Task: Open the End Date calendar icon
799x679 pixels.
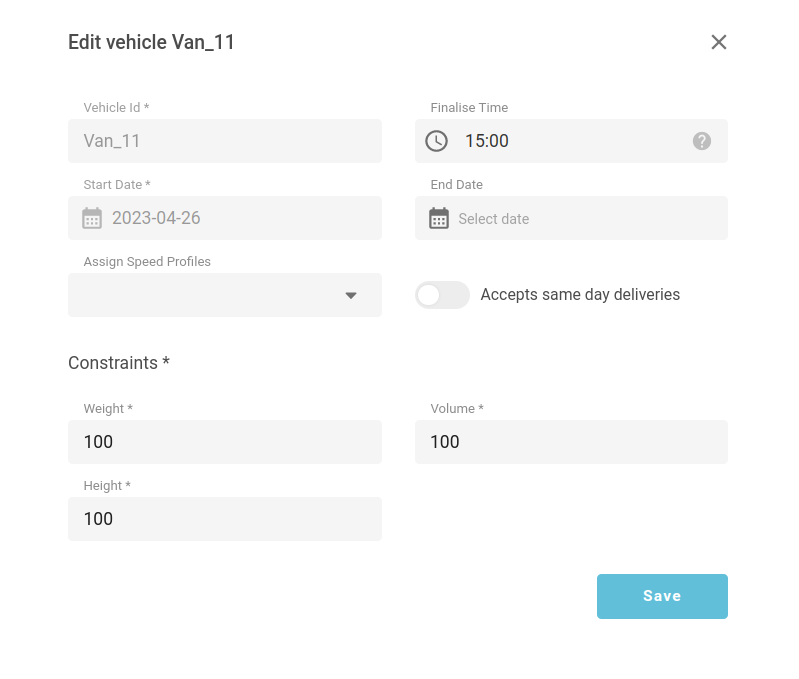Action: tap(439, 218)
